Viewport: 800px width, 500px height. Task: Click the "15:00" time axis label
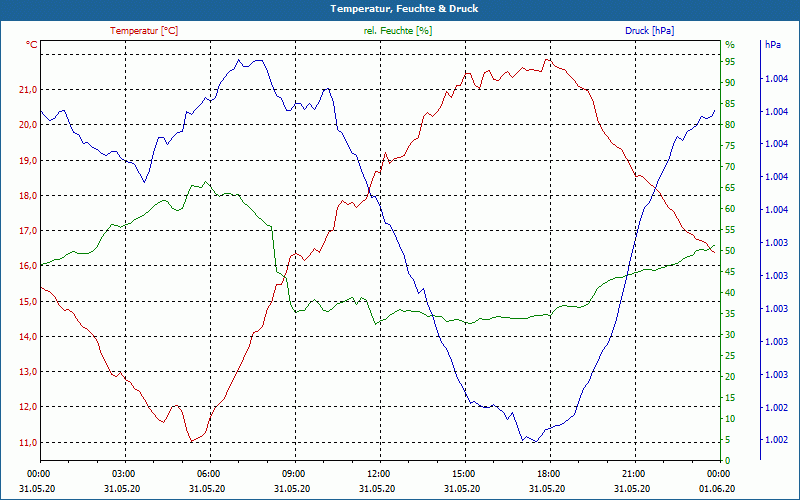[x=463, y=473]
